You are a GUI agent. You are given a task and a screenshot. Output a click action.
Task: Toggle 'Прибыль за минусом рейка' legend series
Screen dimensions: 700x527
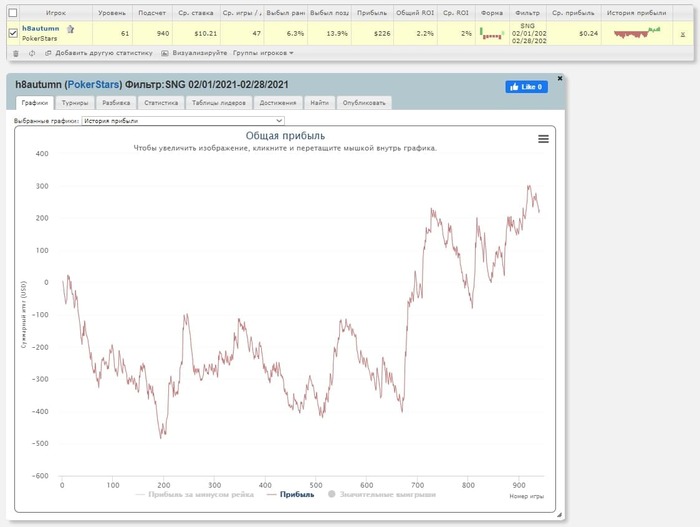195,494
